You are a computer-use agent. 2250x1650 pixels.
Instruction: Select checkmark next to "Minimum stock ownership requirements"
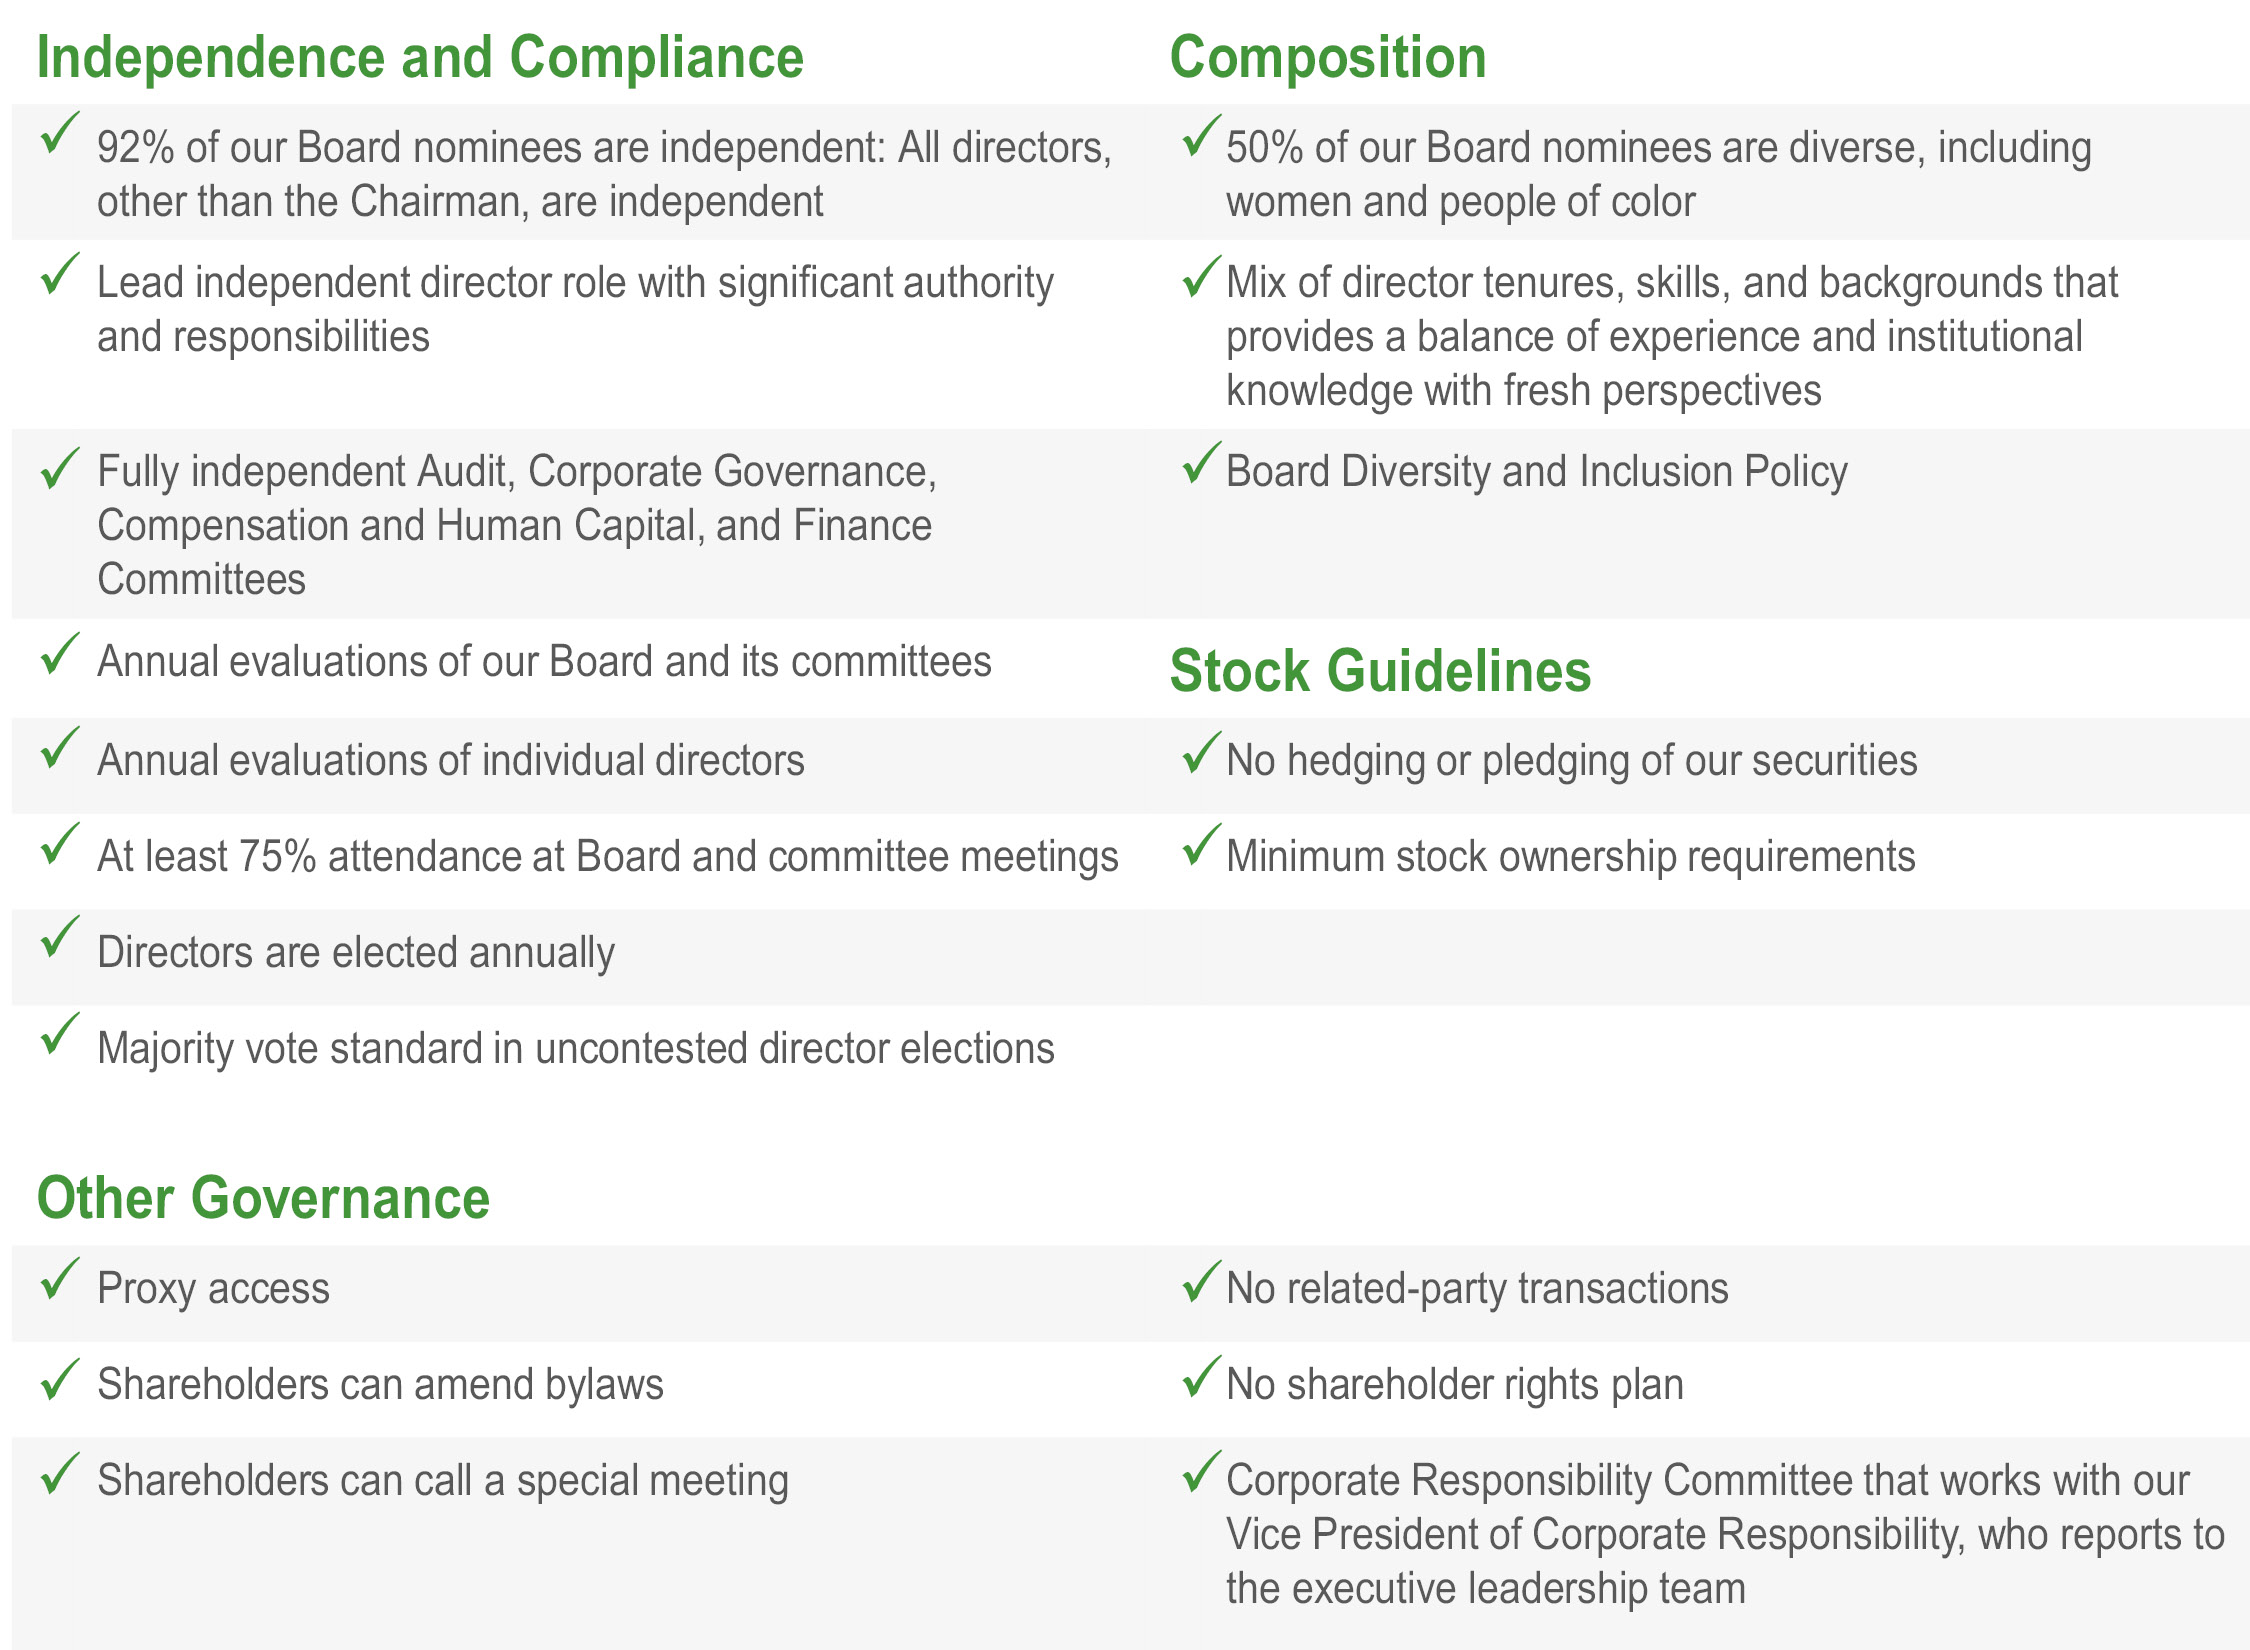1200,845
